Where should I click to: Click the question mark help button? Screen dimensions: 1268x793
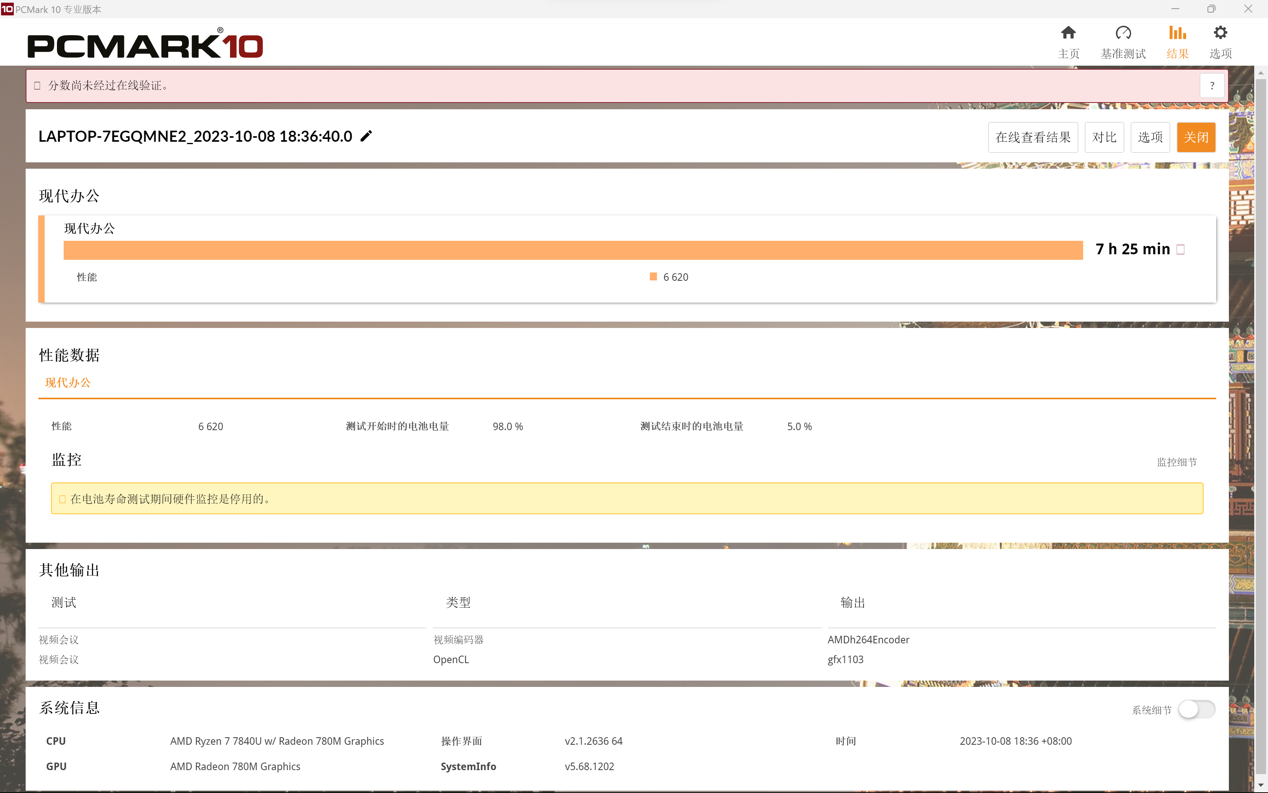pos(1212,86)
